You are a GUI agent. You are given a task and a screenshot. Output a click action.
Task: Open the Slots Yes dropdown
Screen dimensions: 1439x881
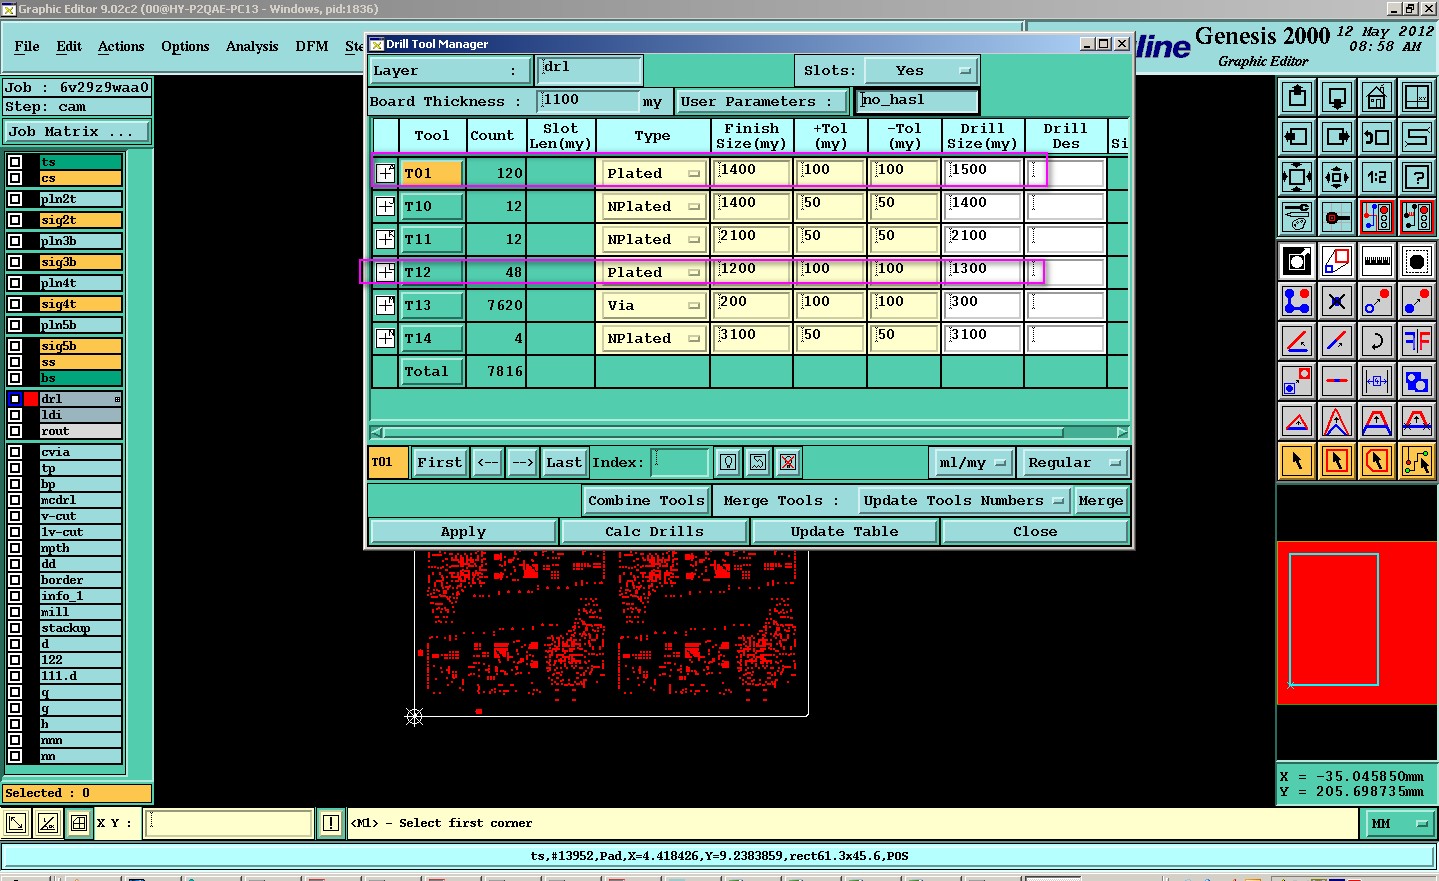tap(920, 70)
